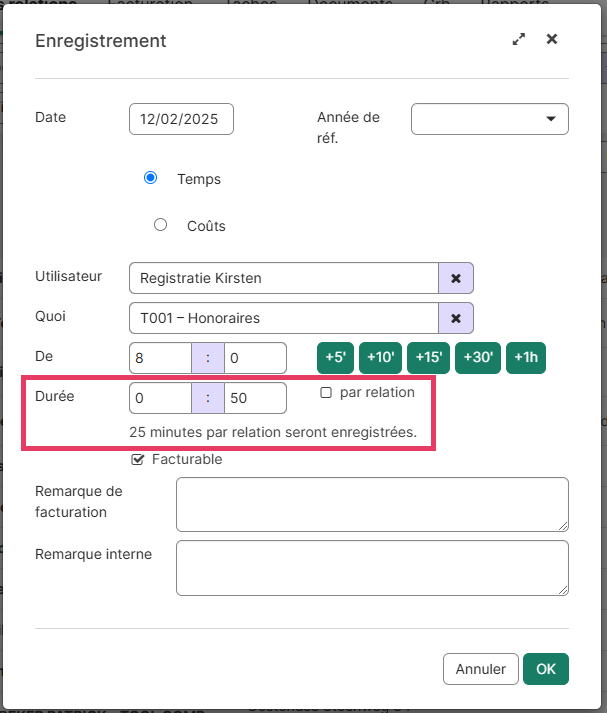Clear the Utilisateur field with the X icon

[456, 278]
